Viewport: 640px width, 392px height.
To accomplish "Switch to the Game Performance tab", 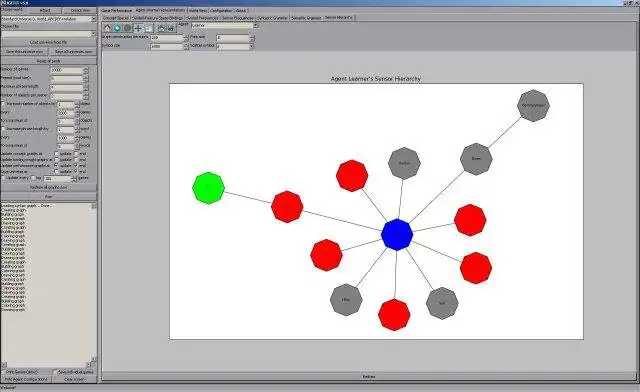I will 117,10.
